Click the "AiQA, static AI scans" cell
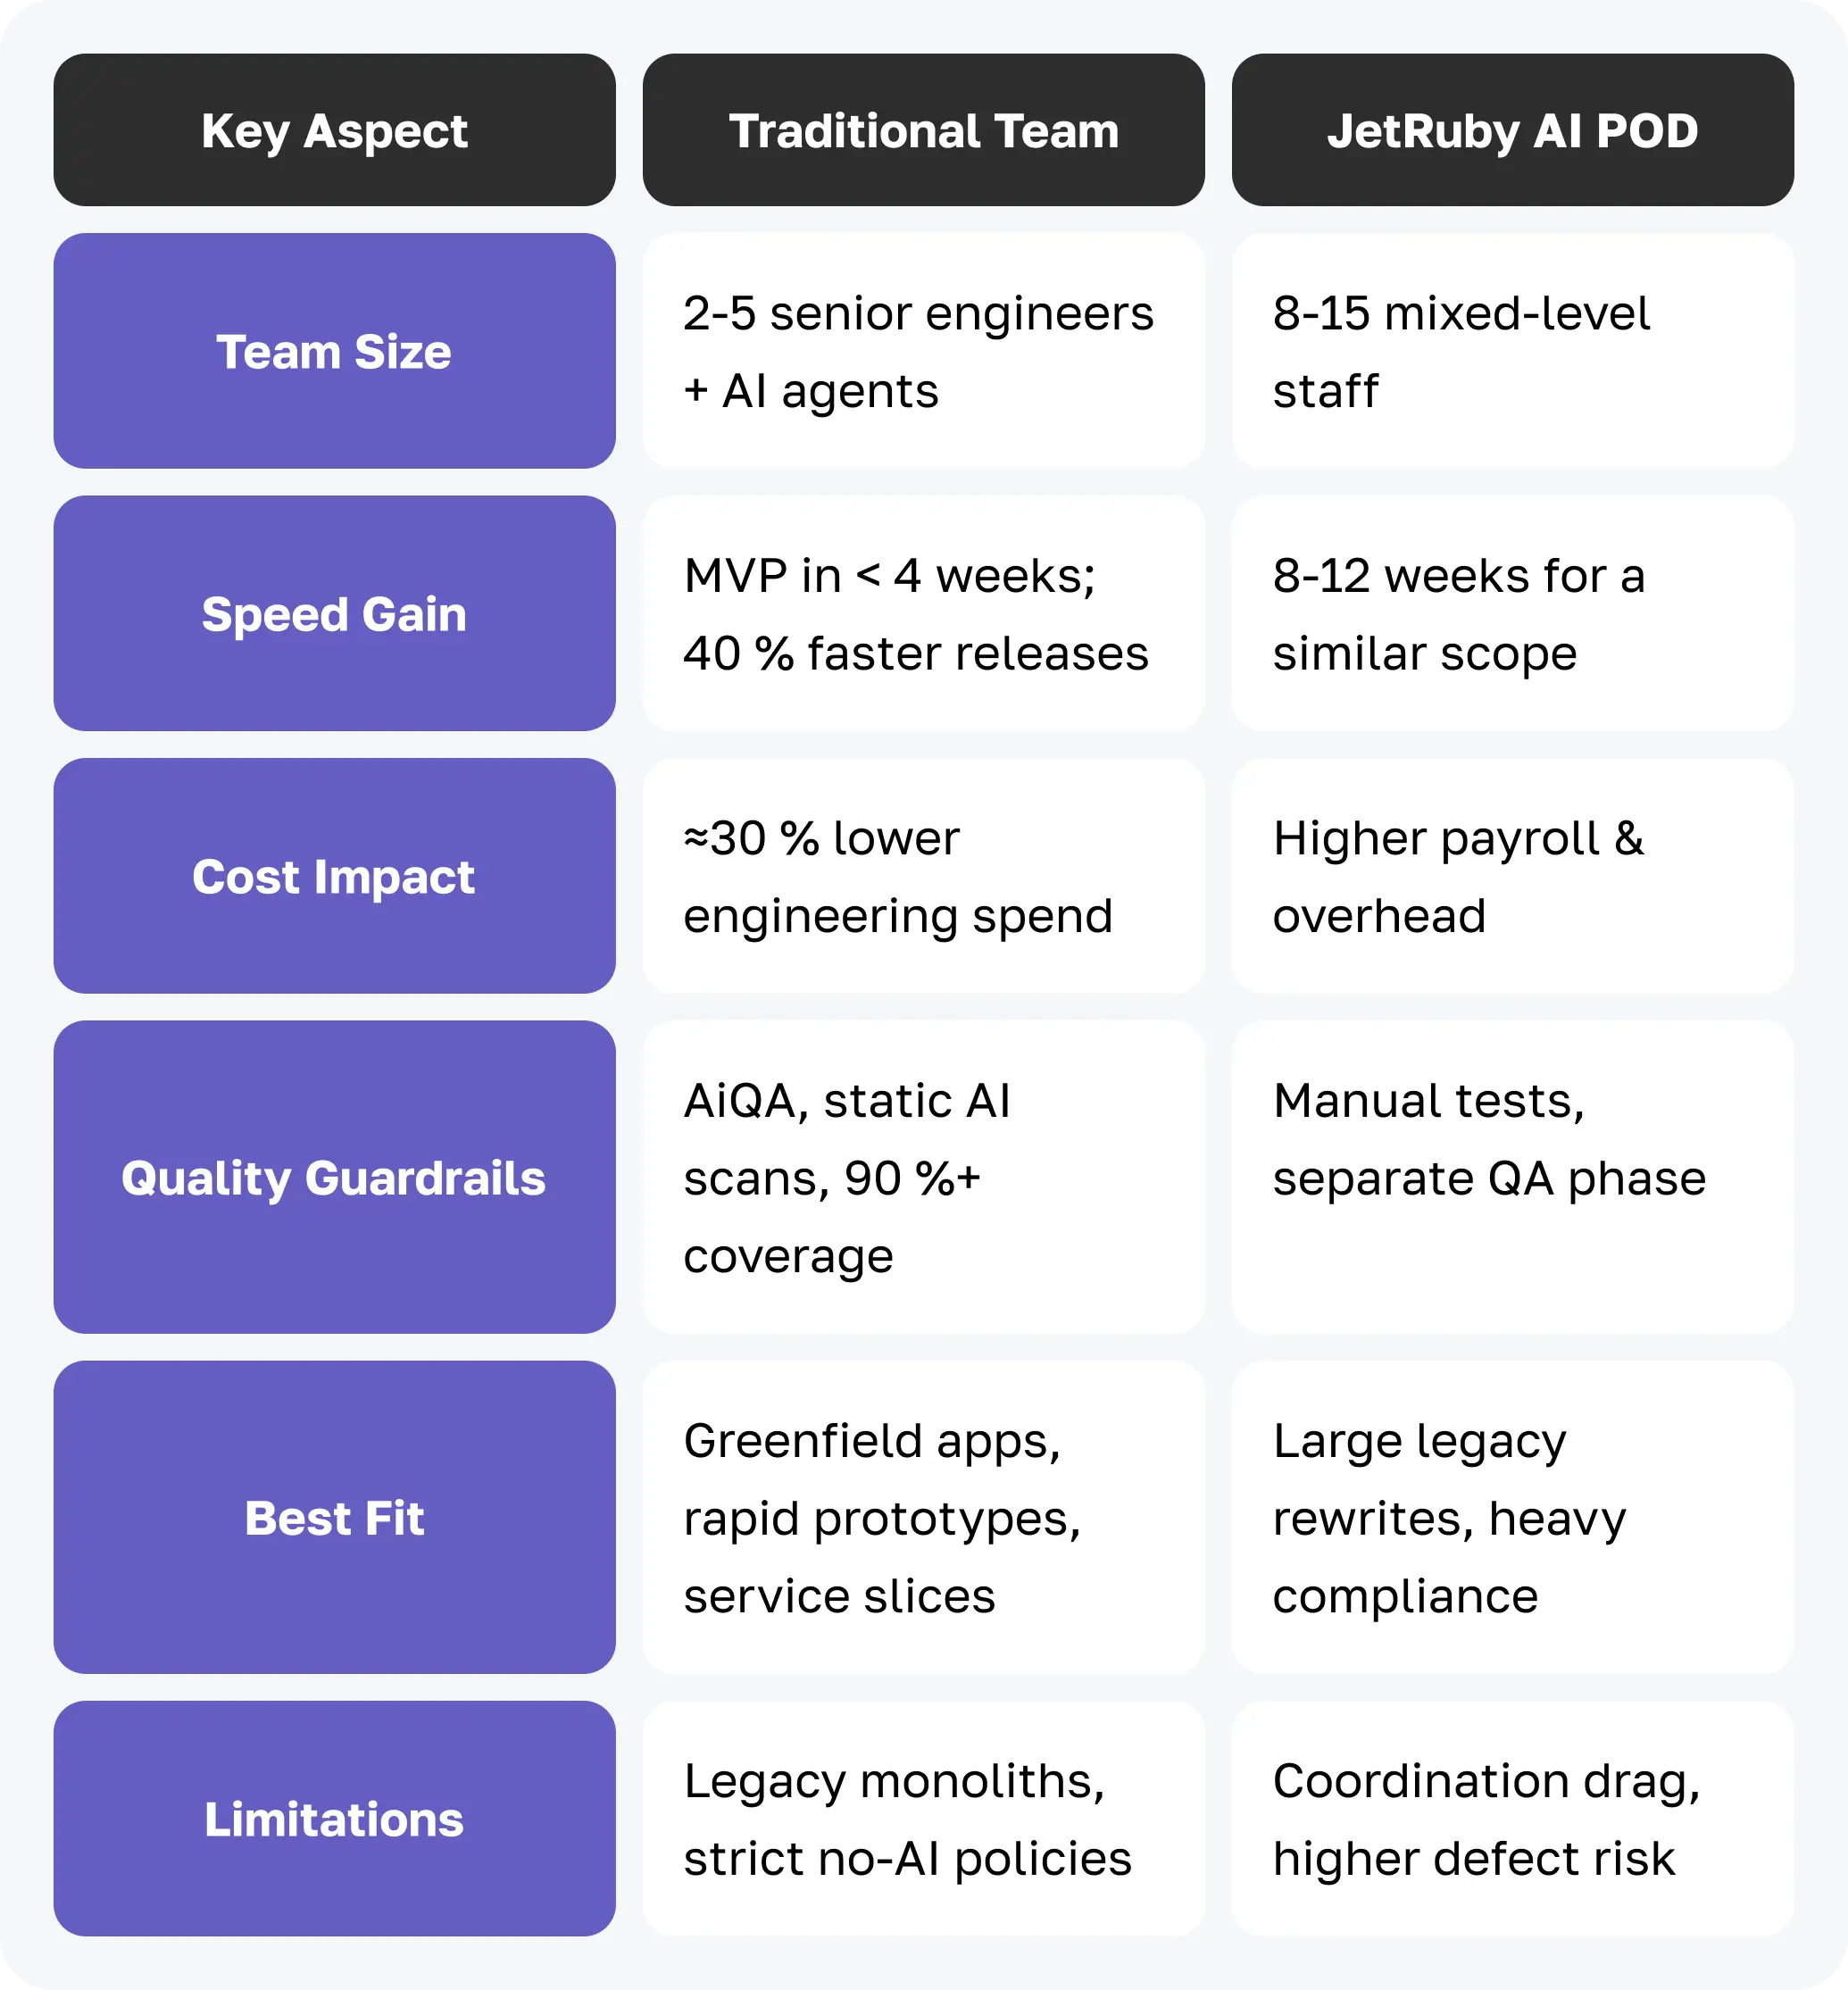Viewport: 1848px width, 1990px height. (923, 1177)
